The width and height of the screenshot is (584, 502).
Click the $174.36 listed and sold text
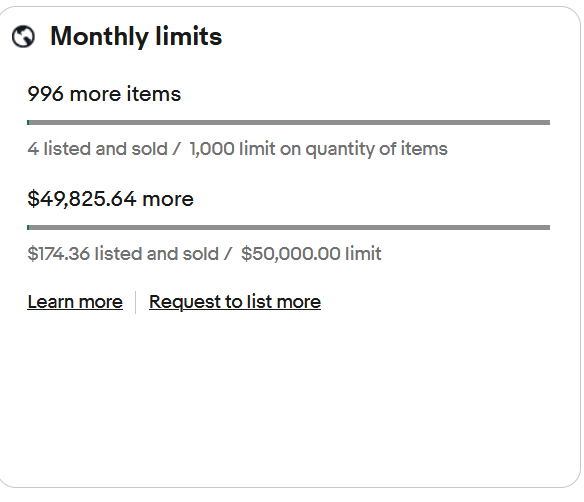click(x=123, y=254)
